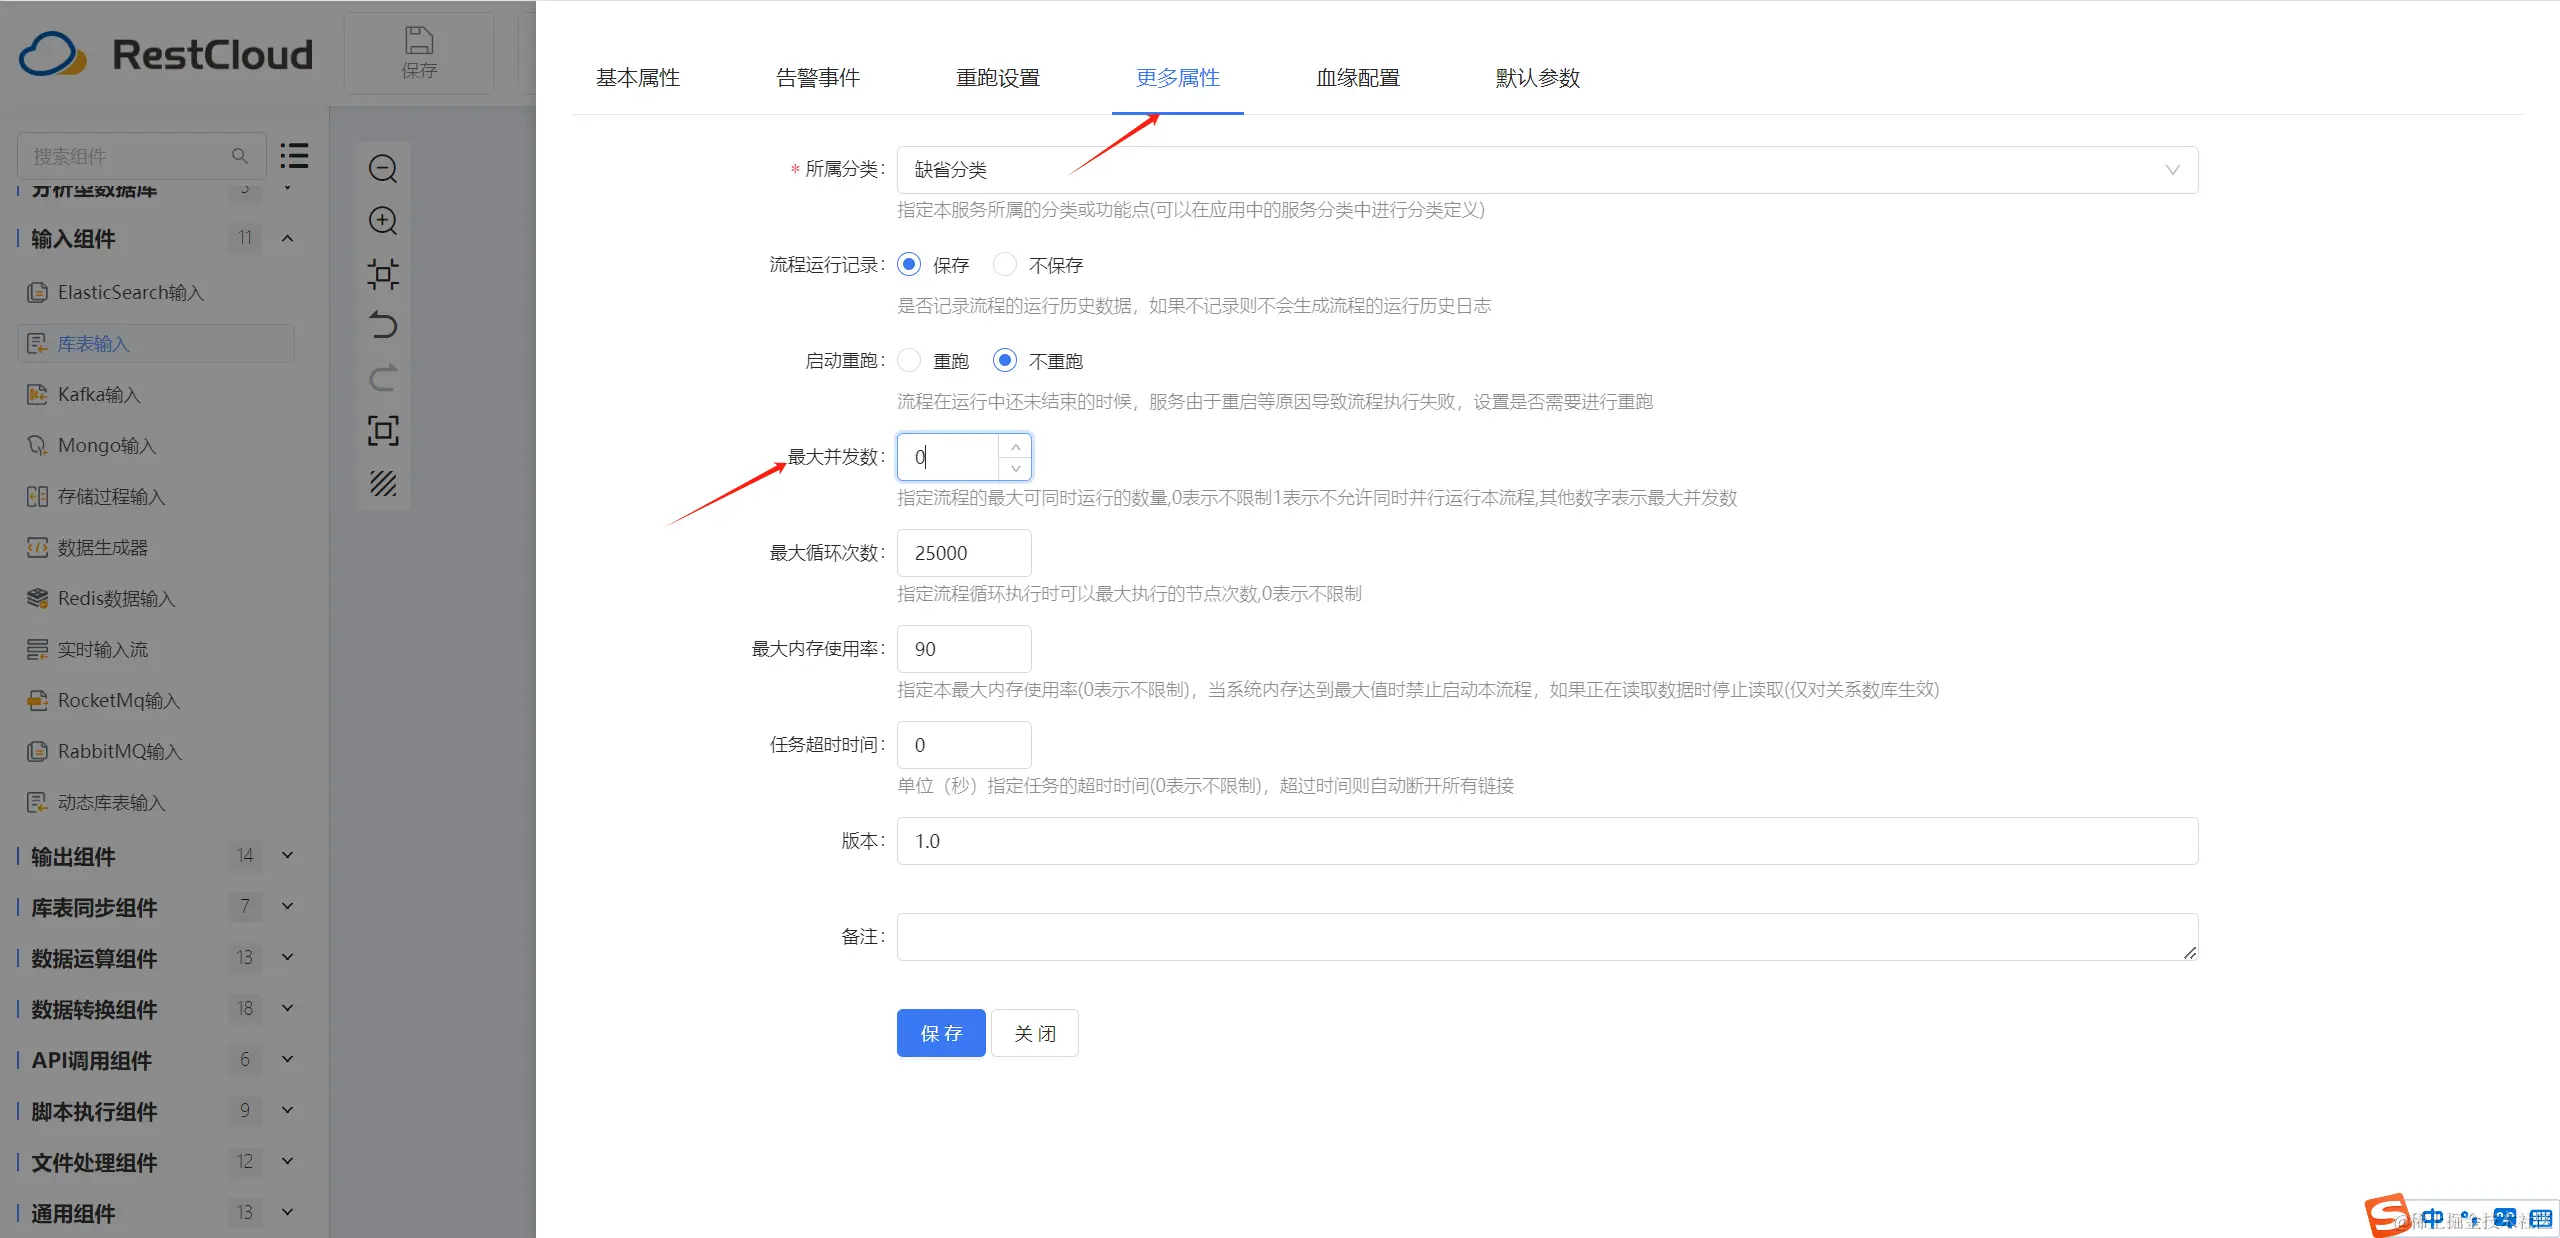Viewport: 2560px width, 1238px height.
Task: Select 保存 radio for flow run records
Action: click(x=909, y=264)
